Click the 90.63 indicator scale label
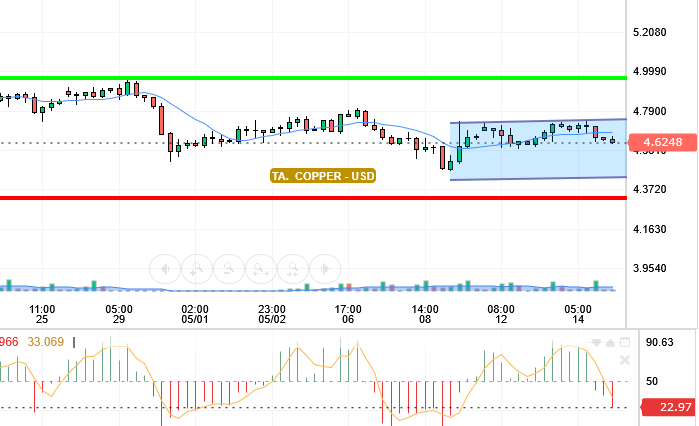699x426 pixels. tap(659, 343)
